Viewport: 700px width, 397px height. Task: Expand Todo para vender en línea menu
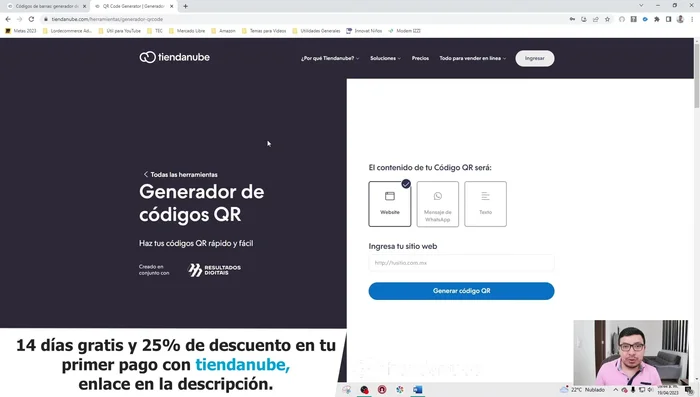tap(473, 59)
